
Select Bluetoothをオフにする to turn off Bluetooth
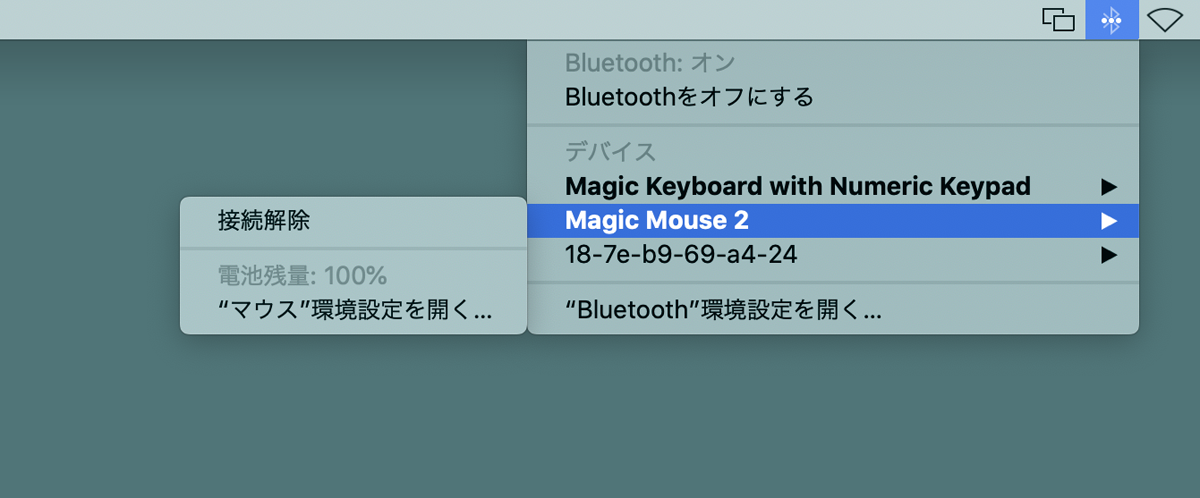click(689, 97)
